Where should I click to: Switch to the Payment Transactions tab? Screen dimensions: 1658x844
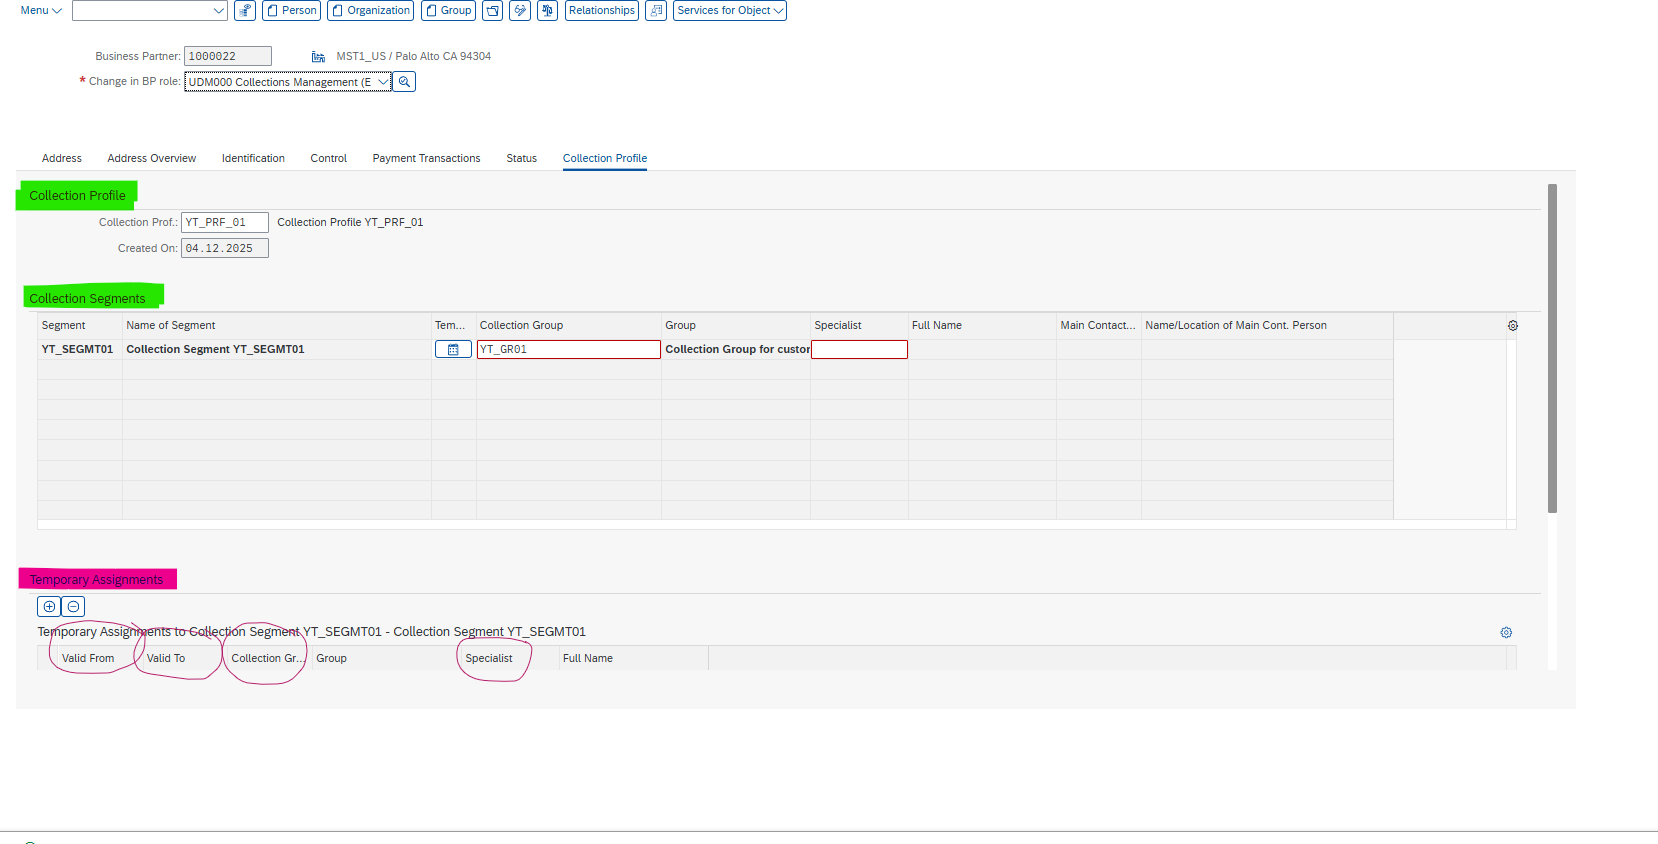click(x=426, y=158)
